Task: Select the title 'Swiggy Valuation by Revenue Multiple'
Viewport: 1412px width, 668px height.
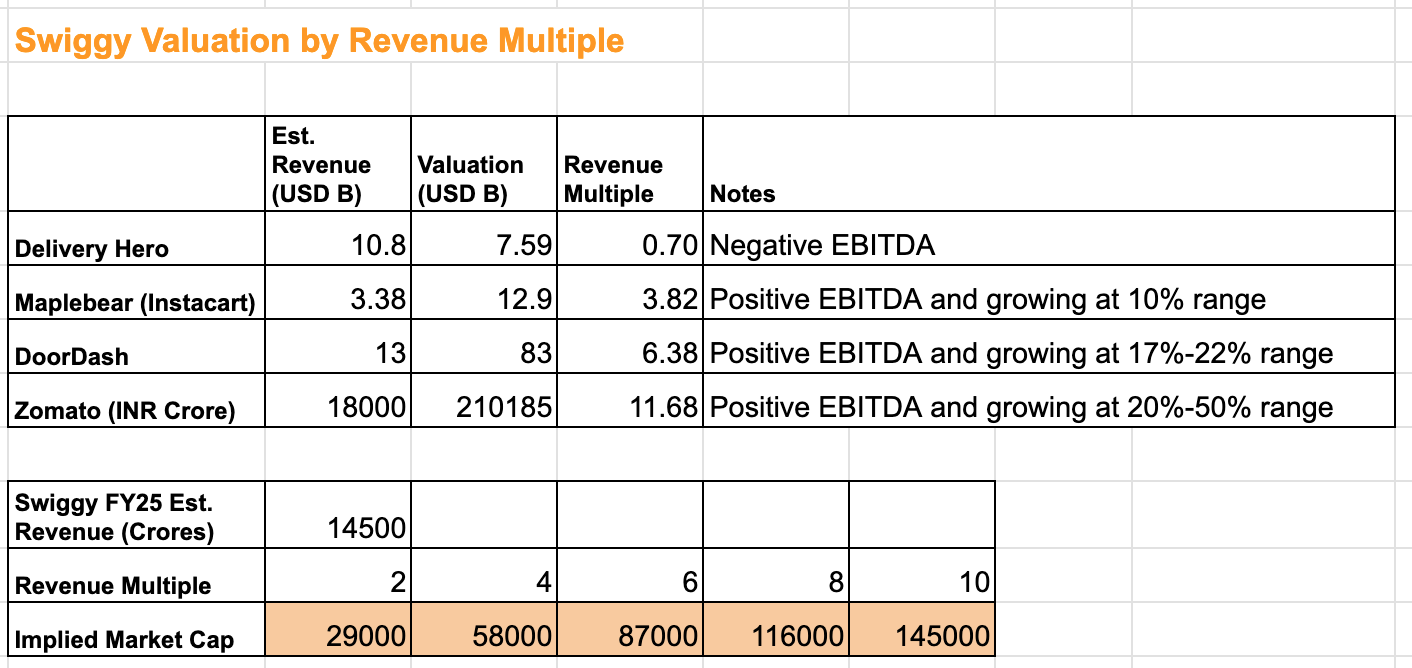Action: (x=319, y=41)
